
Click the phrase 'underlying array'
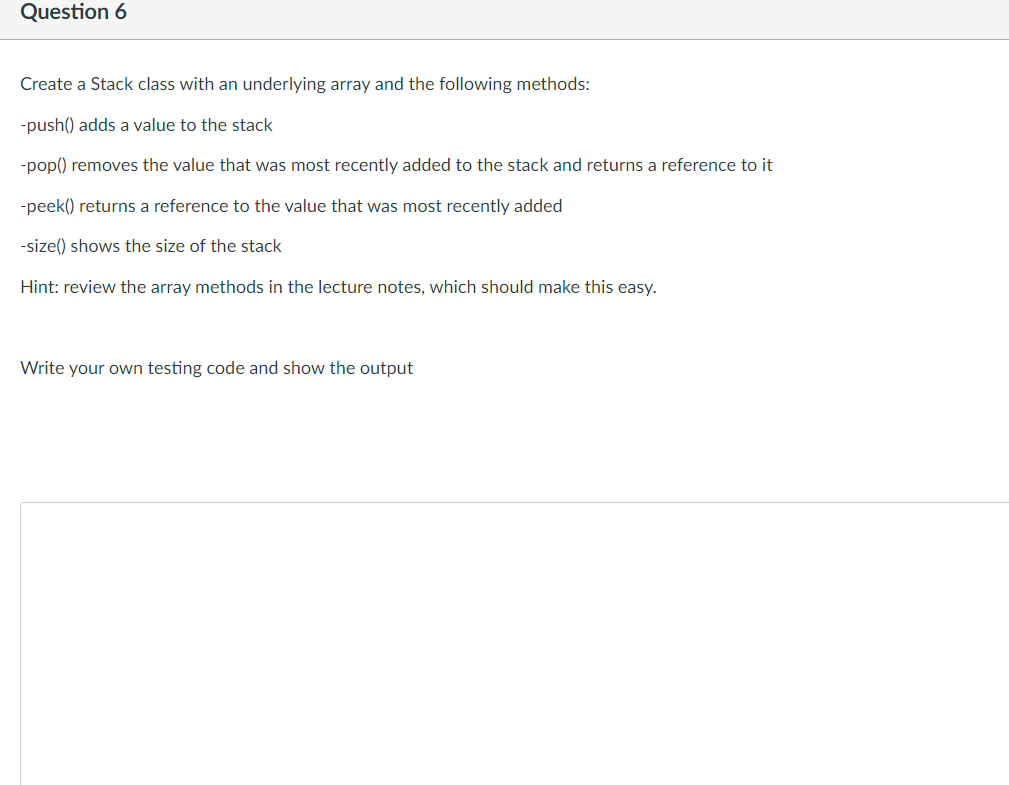coord(306,84)
